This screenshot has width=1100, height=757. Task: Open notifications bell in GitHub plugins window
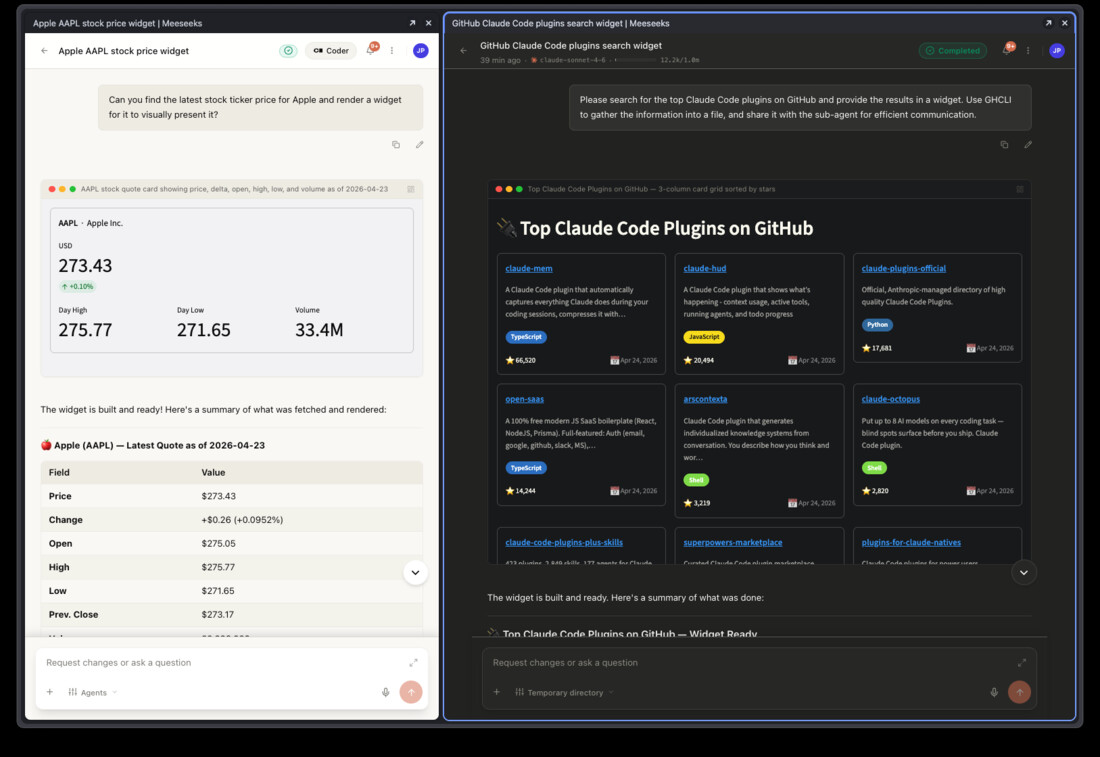tap(1007, 49)
